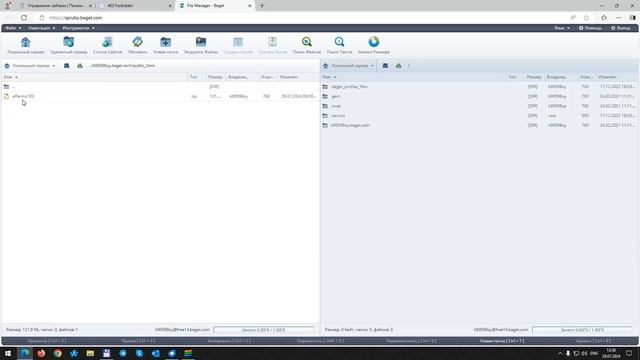Click the Переименовать [Ctrl+6] bottom button
Screen dimensions: 640x360
pyautogui.click(x=411, y=341)
